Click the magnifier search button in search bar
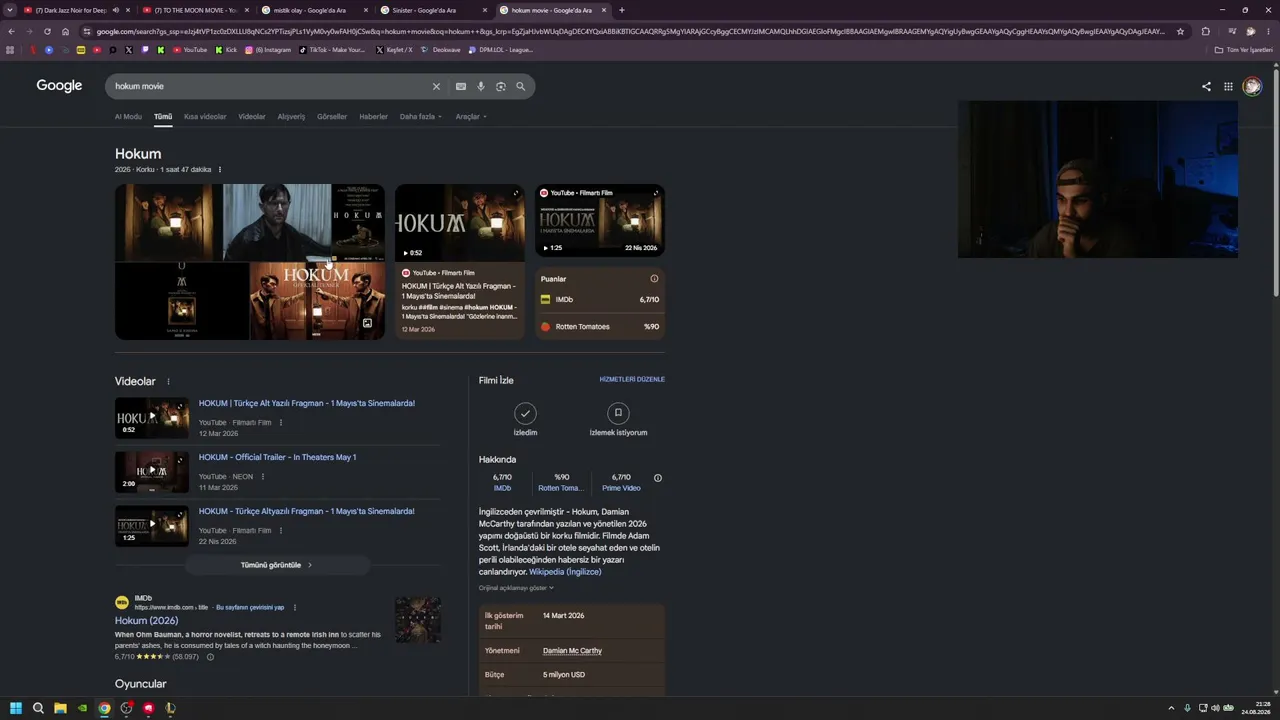 click(521, 87)
